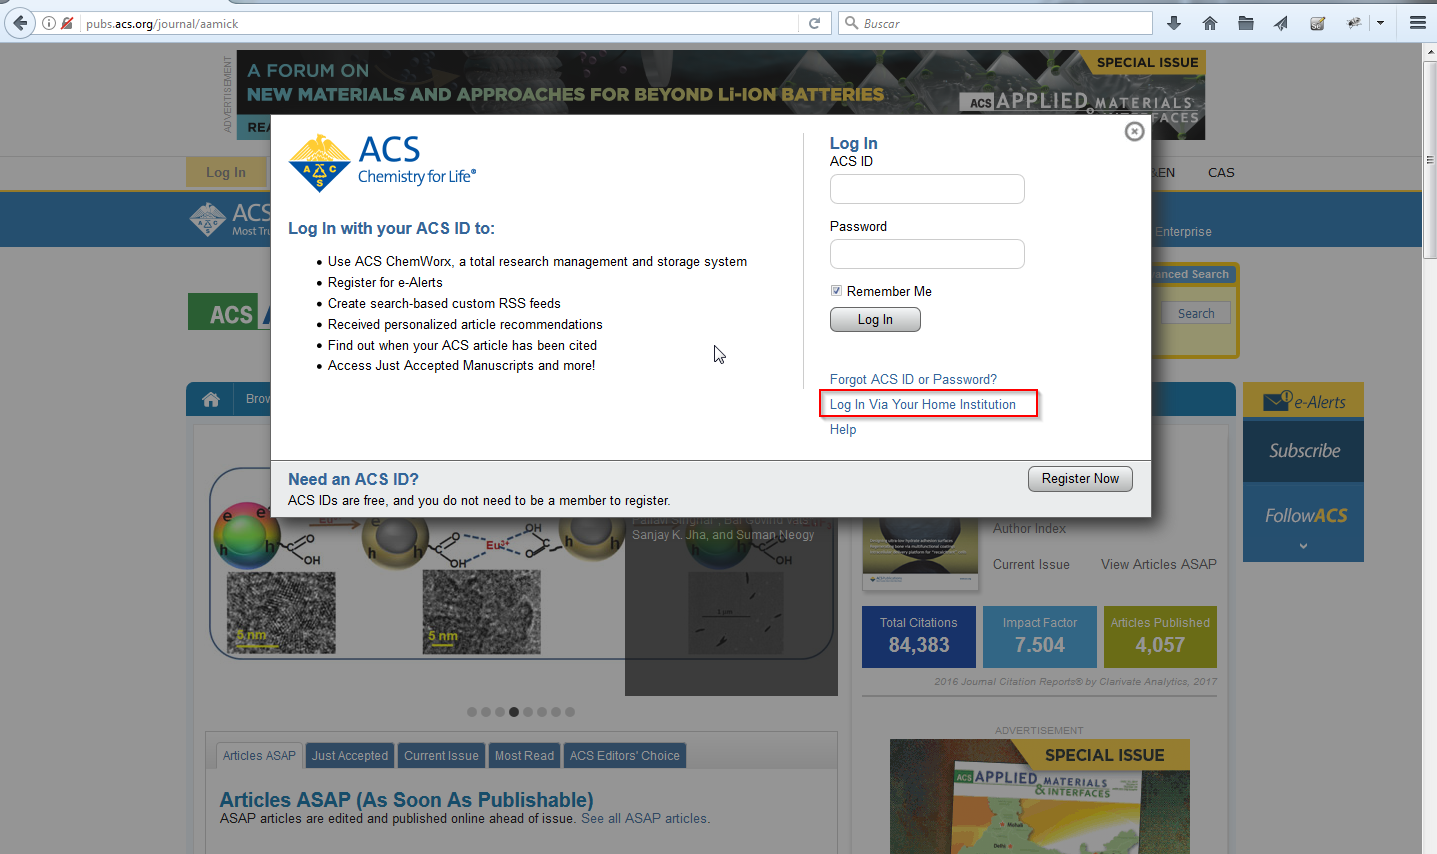Close the ACS login dialog

pyautogui.click(x=1134, y=131)
